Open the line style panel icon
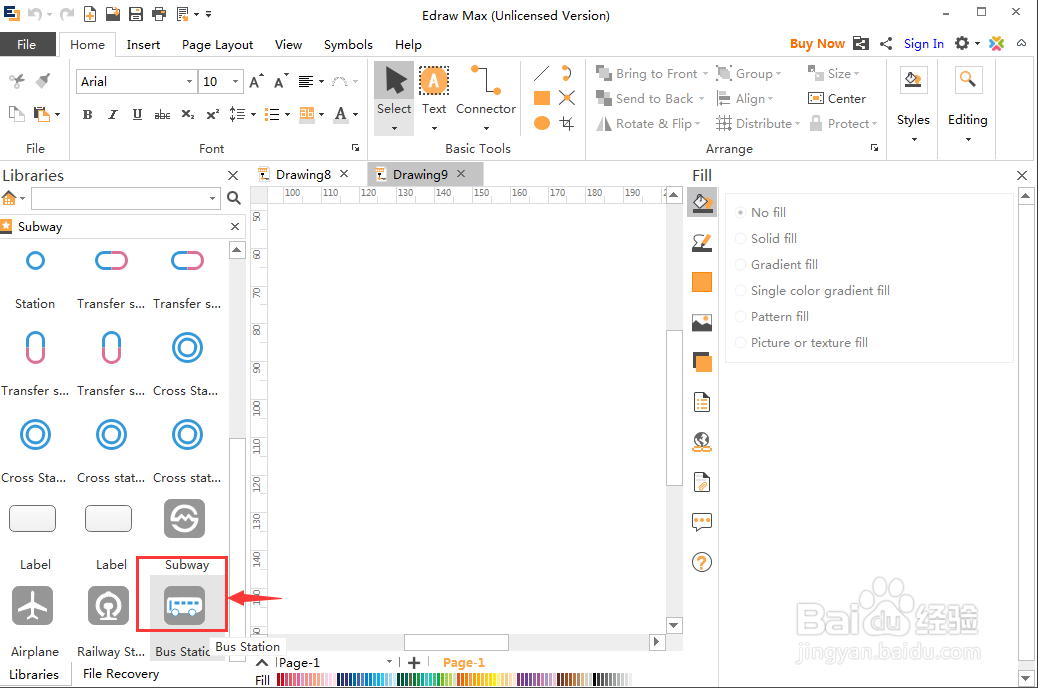The width and height of the screenshot is (1038, 688). [702, 242]
